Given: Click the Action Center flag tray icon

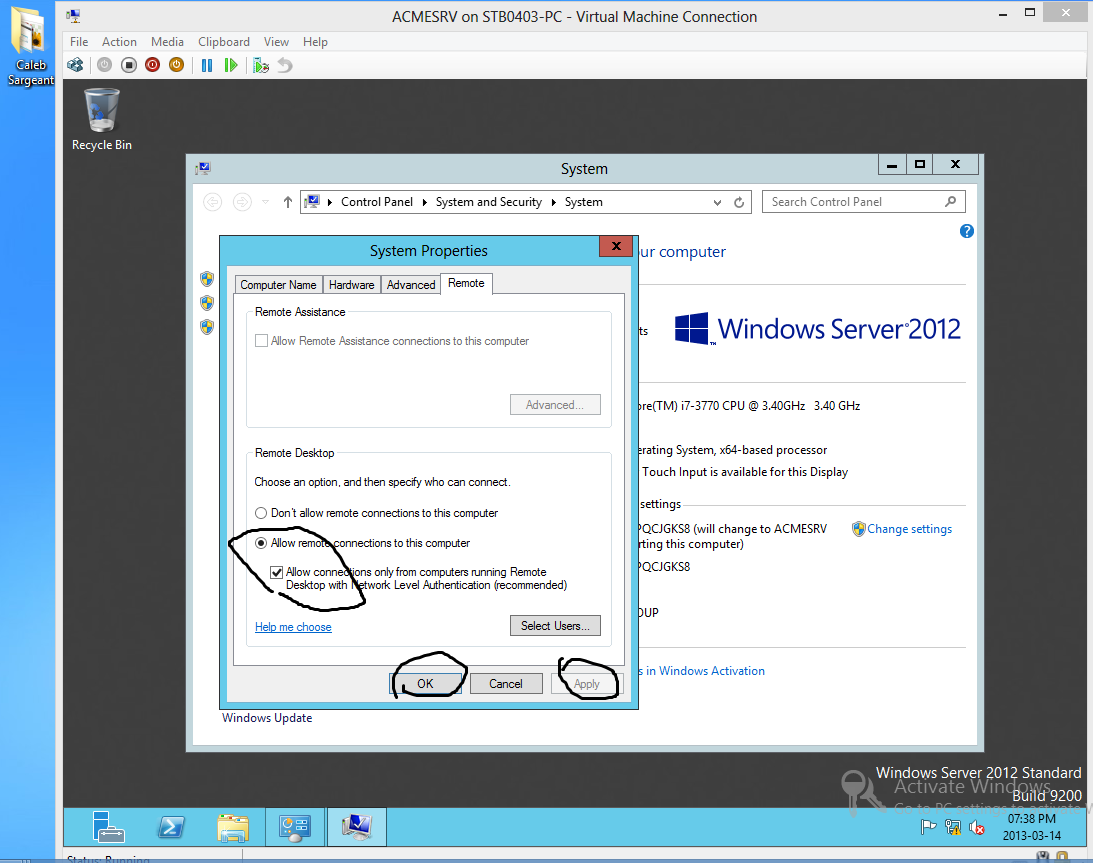Looking at the screenshot, I should 928,827.
